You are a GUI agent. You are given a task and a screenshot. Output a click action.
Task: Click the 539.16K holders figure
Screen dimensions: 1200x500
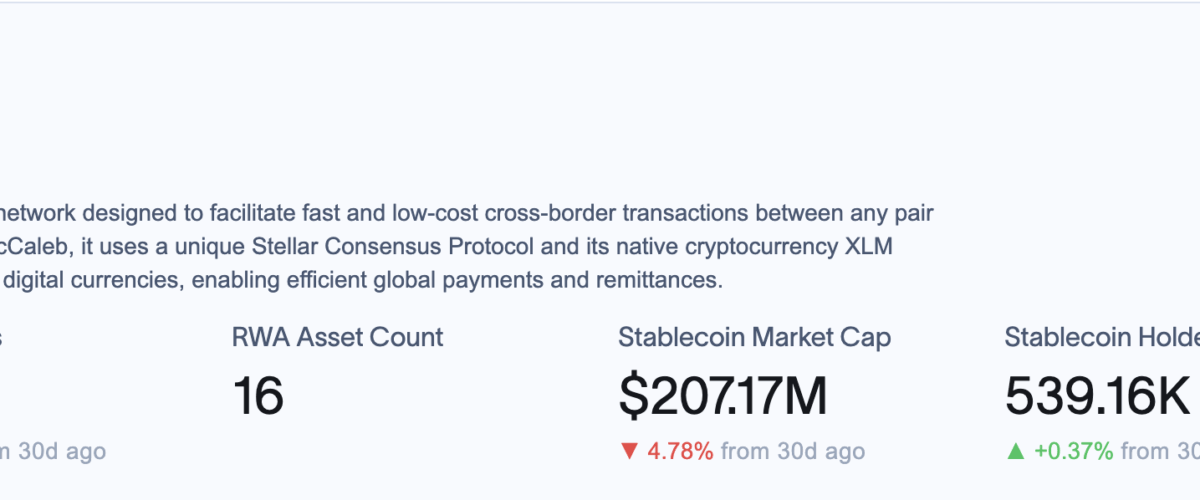1097,396
